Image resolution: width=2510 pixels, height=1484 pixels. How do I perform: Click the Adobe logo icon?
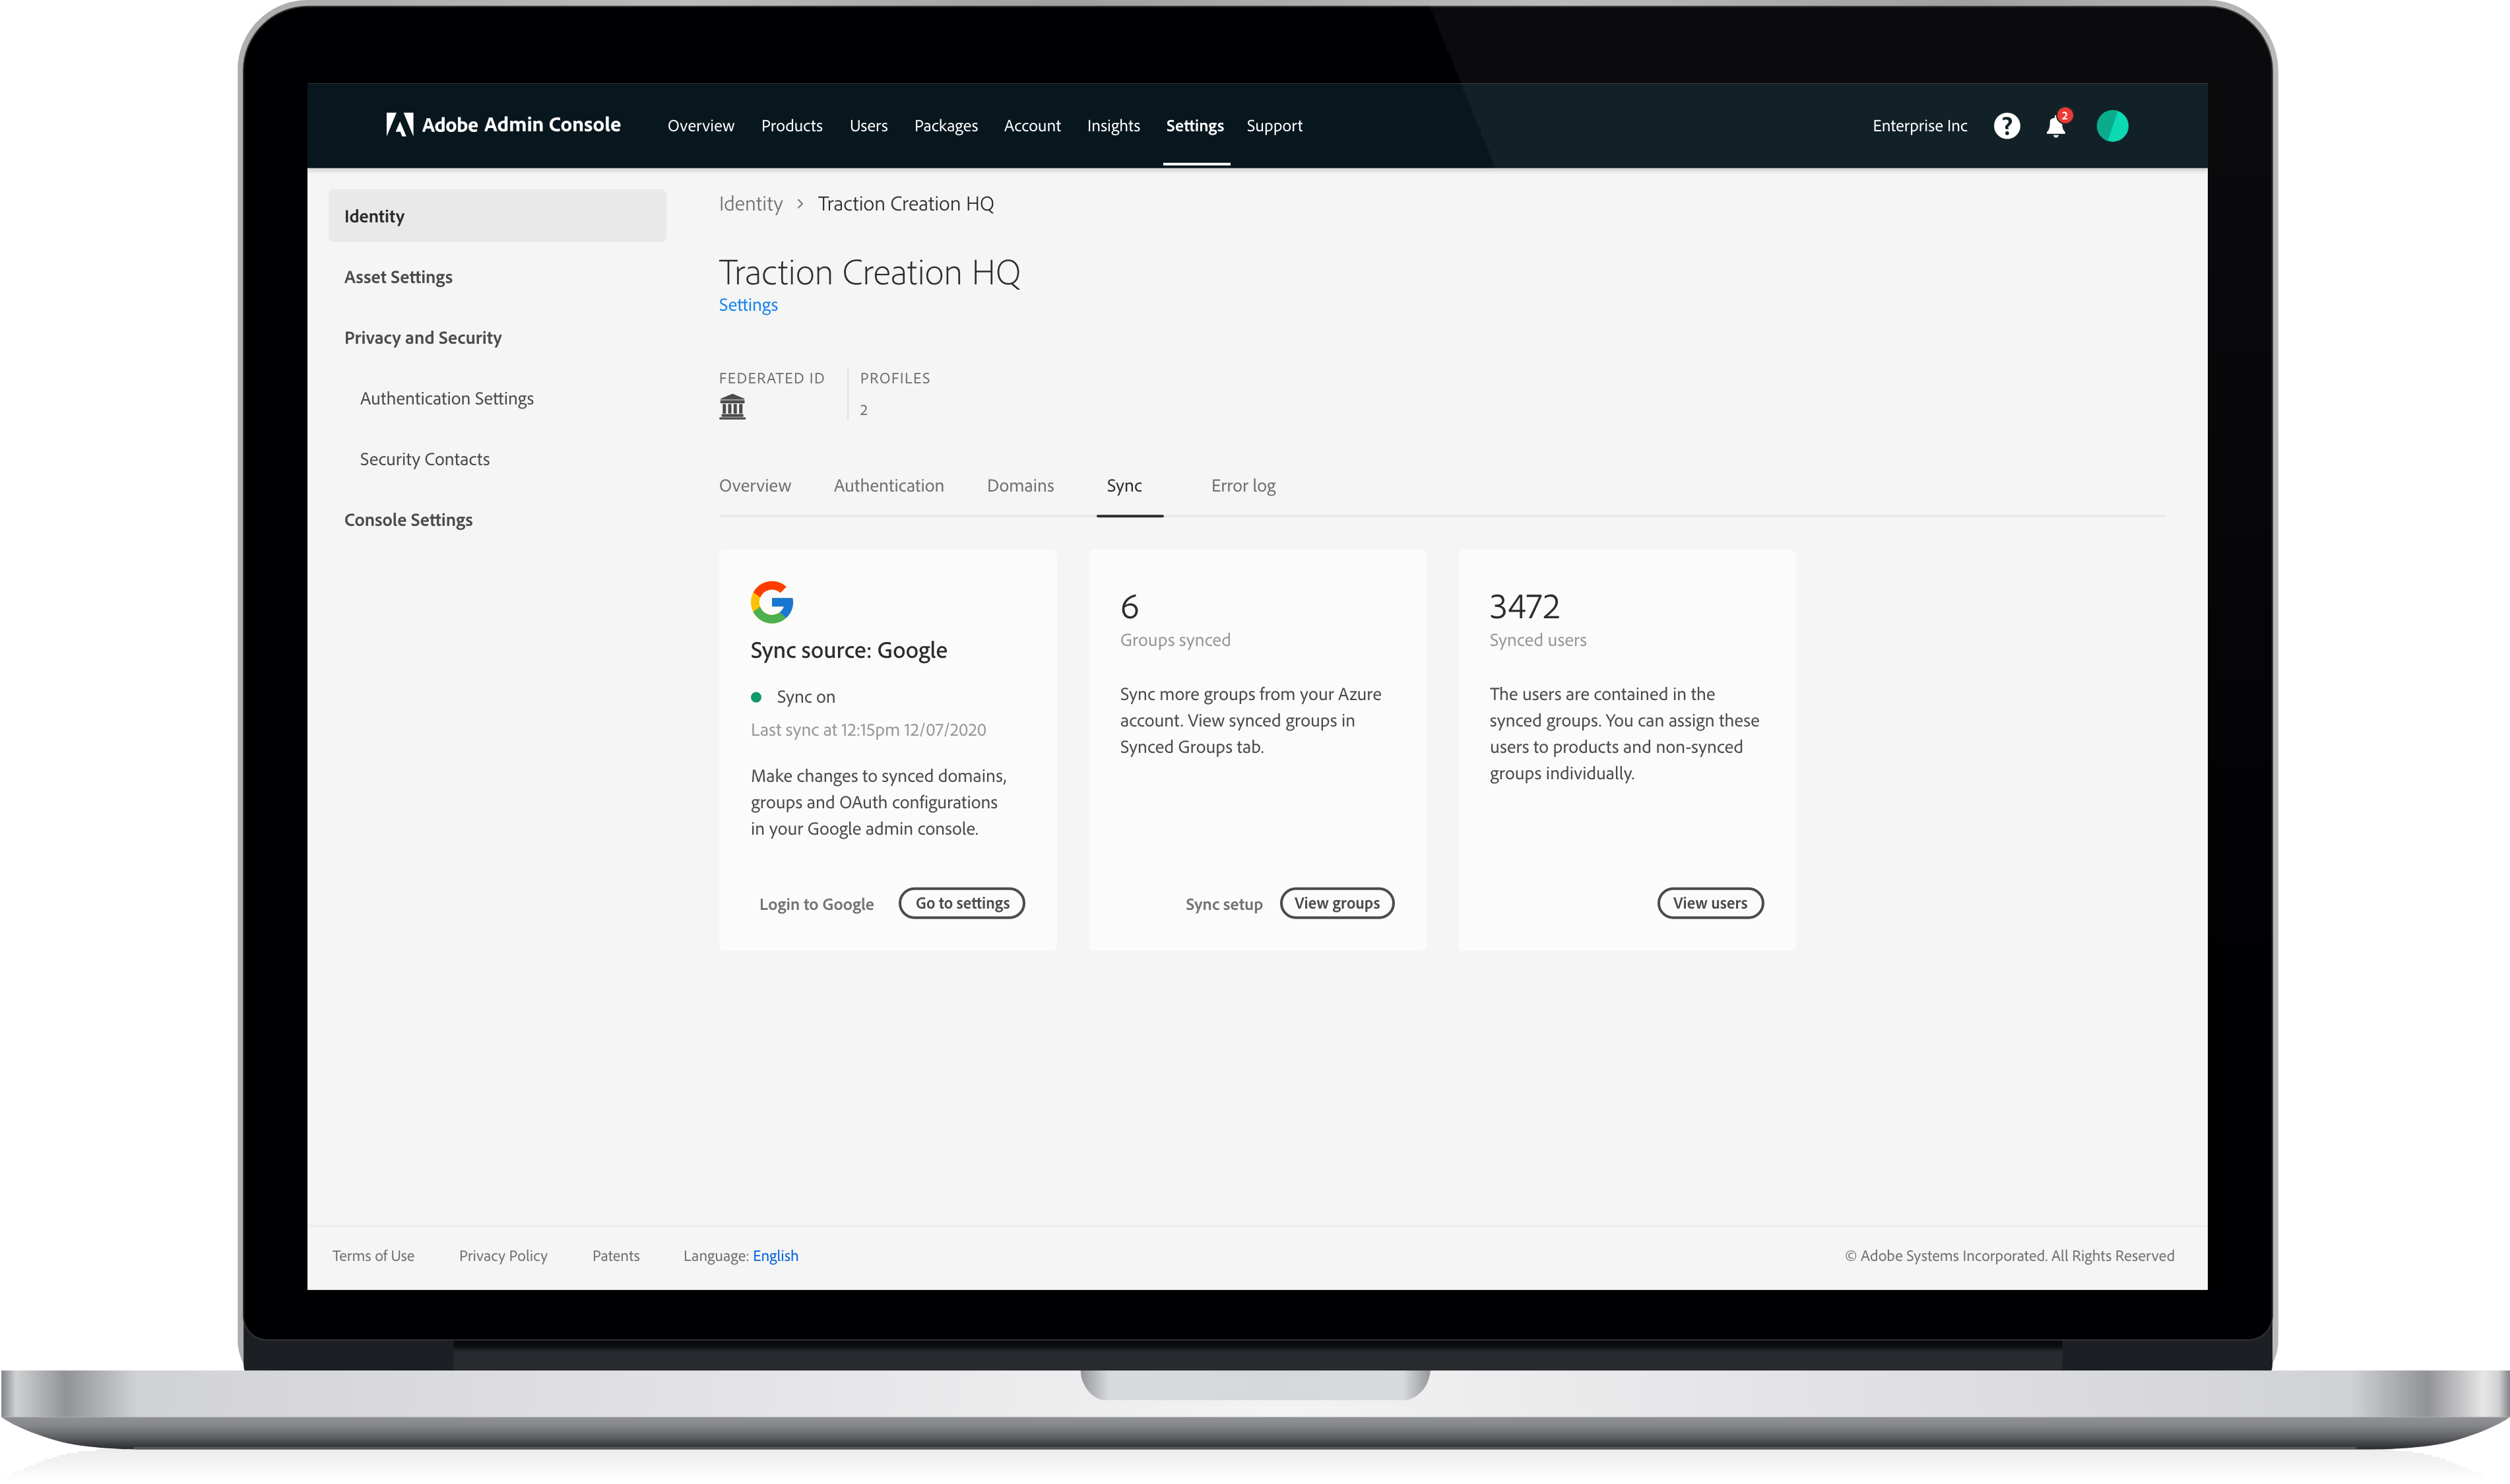tap(400, 125)
